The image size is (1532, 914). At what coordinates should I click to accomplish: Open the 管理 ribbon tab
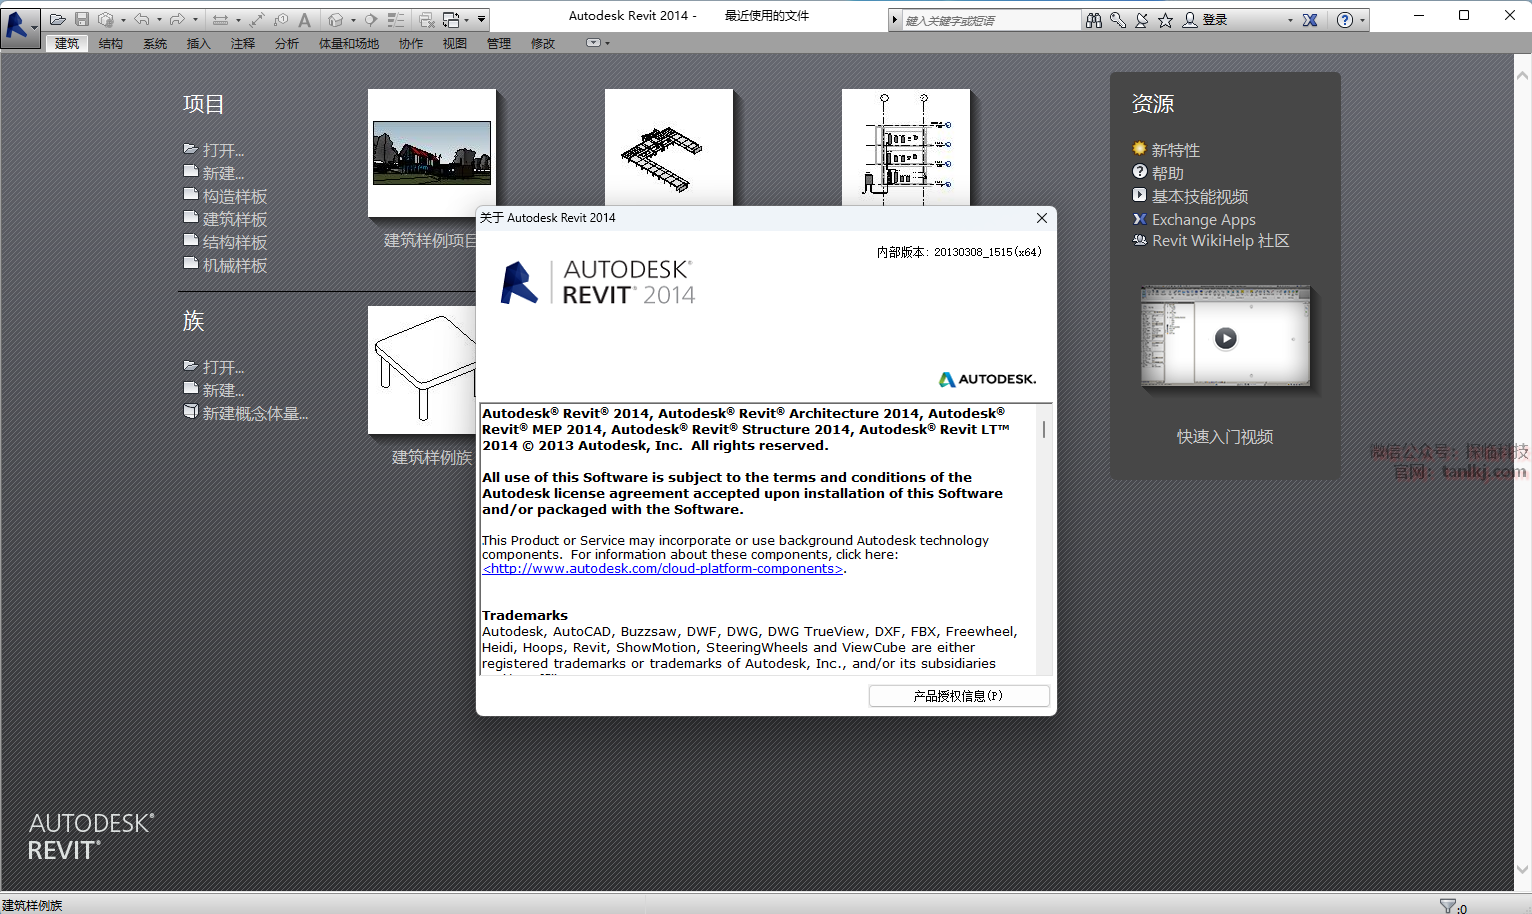point(498,44)
